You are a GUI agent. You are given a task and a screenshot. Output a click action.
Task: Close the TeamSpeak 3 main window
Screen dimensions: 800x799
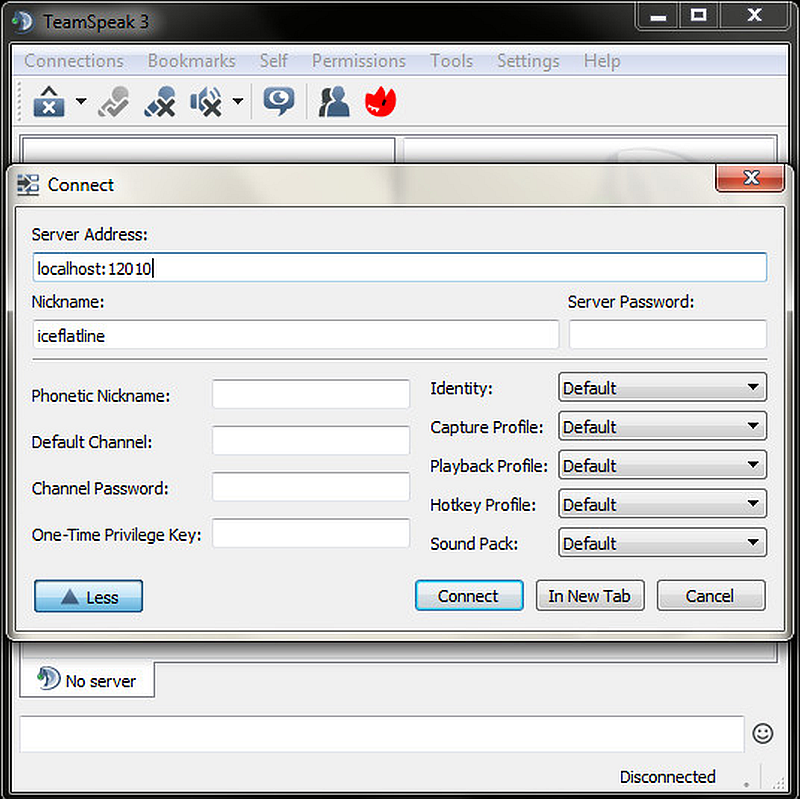pyautogui.click(x=755, y=16)
